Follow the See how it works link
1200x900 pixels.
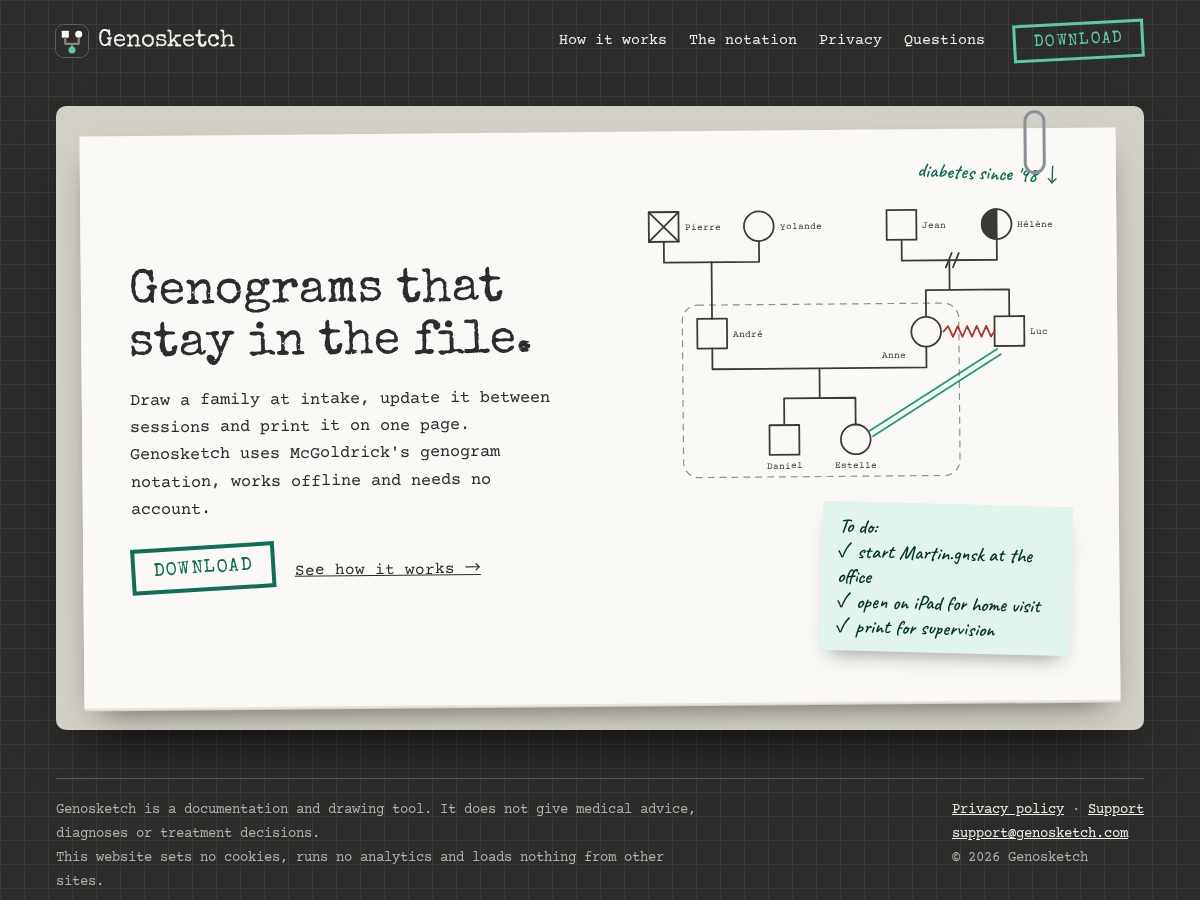[388, 569]
